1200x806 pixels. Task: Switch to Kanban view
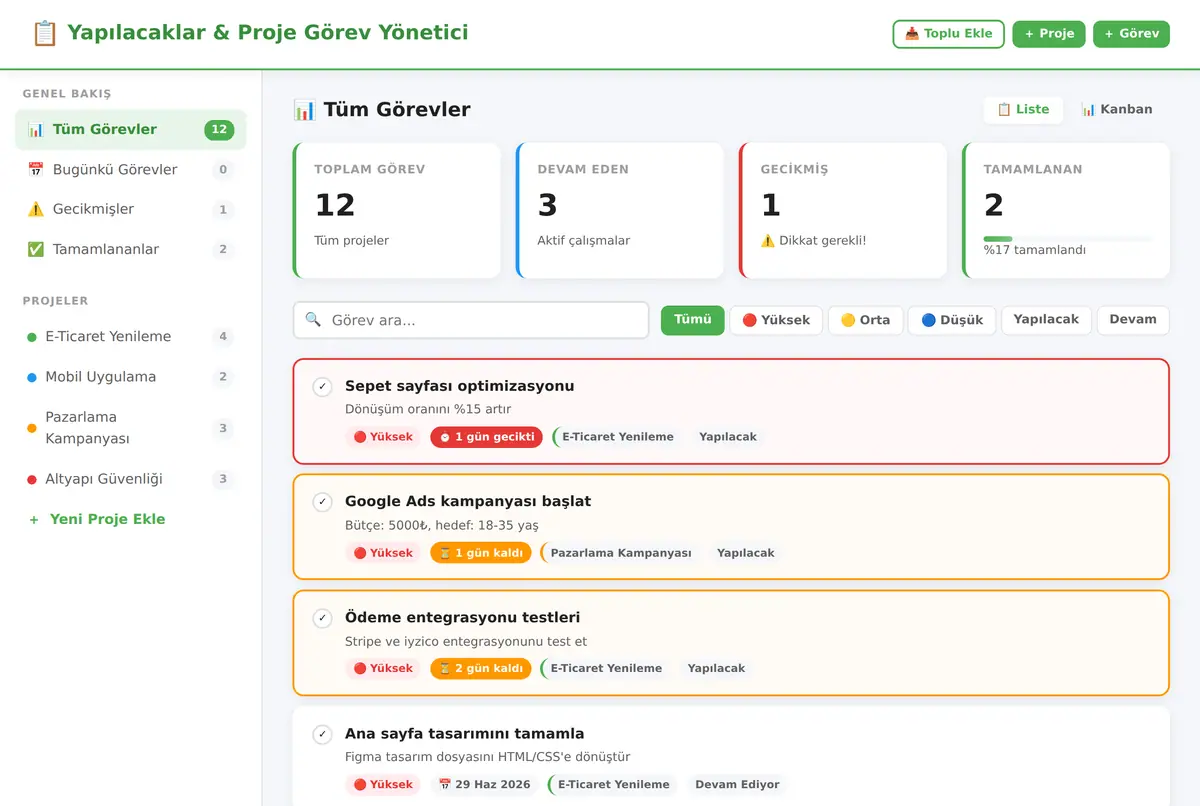pos(1117,109)
